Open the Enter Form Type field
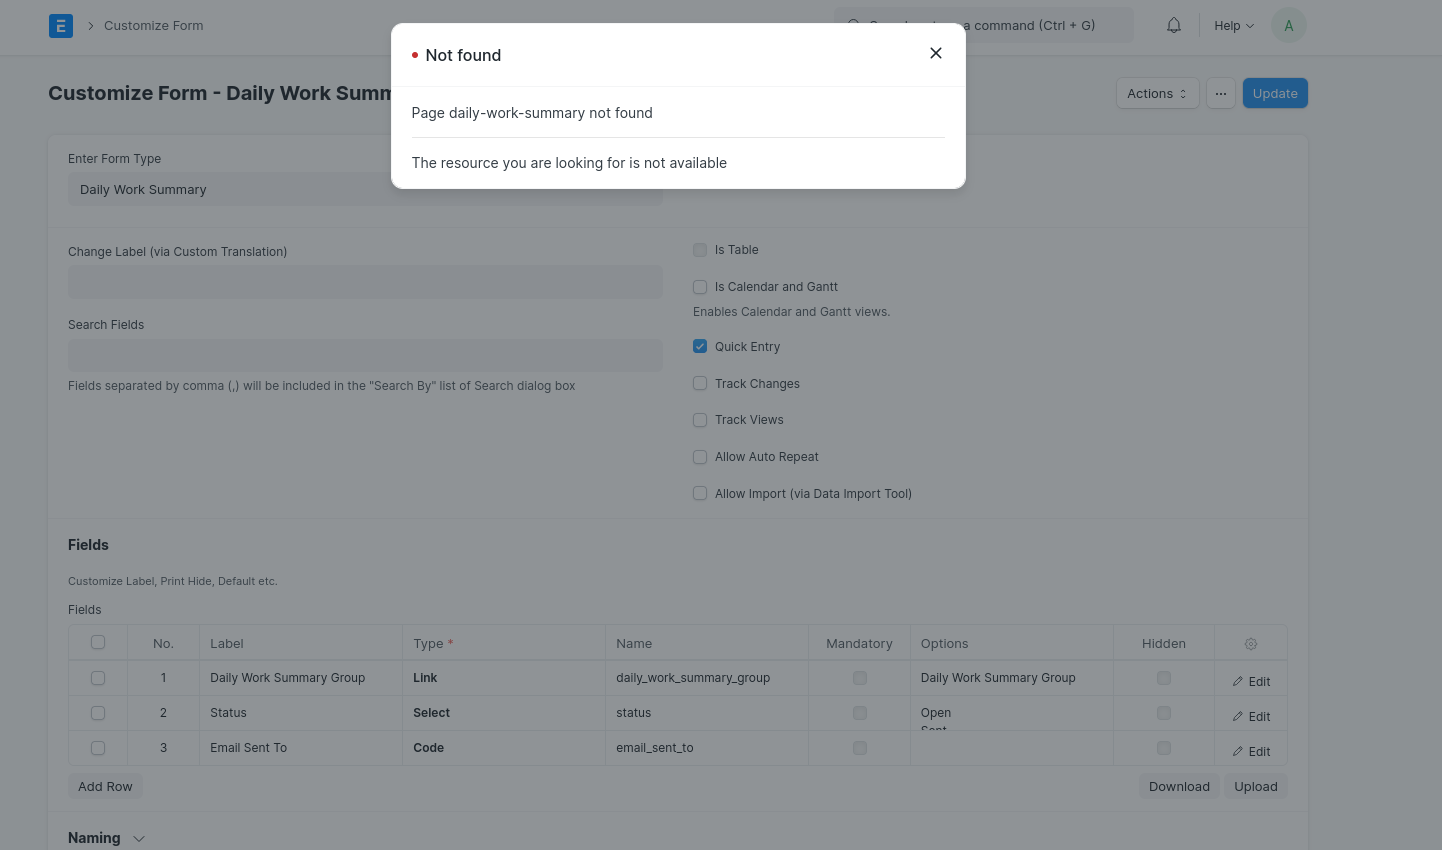 tap(365, 189)
